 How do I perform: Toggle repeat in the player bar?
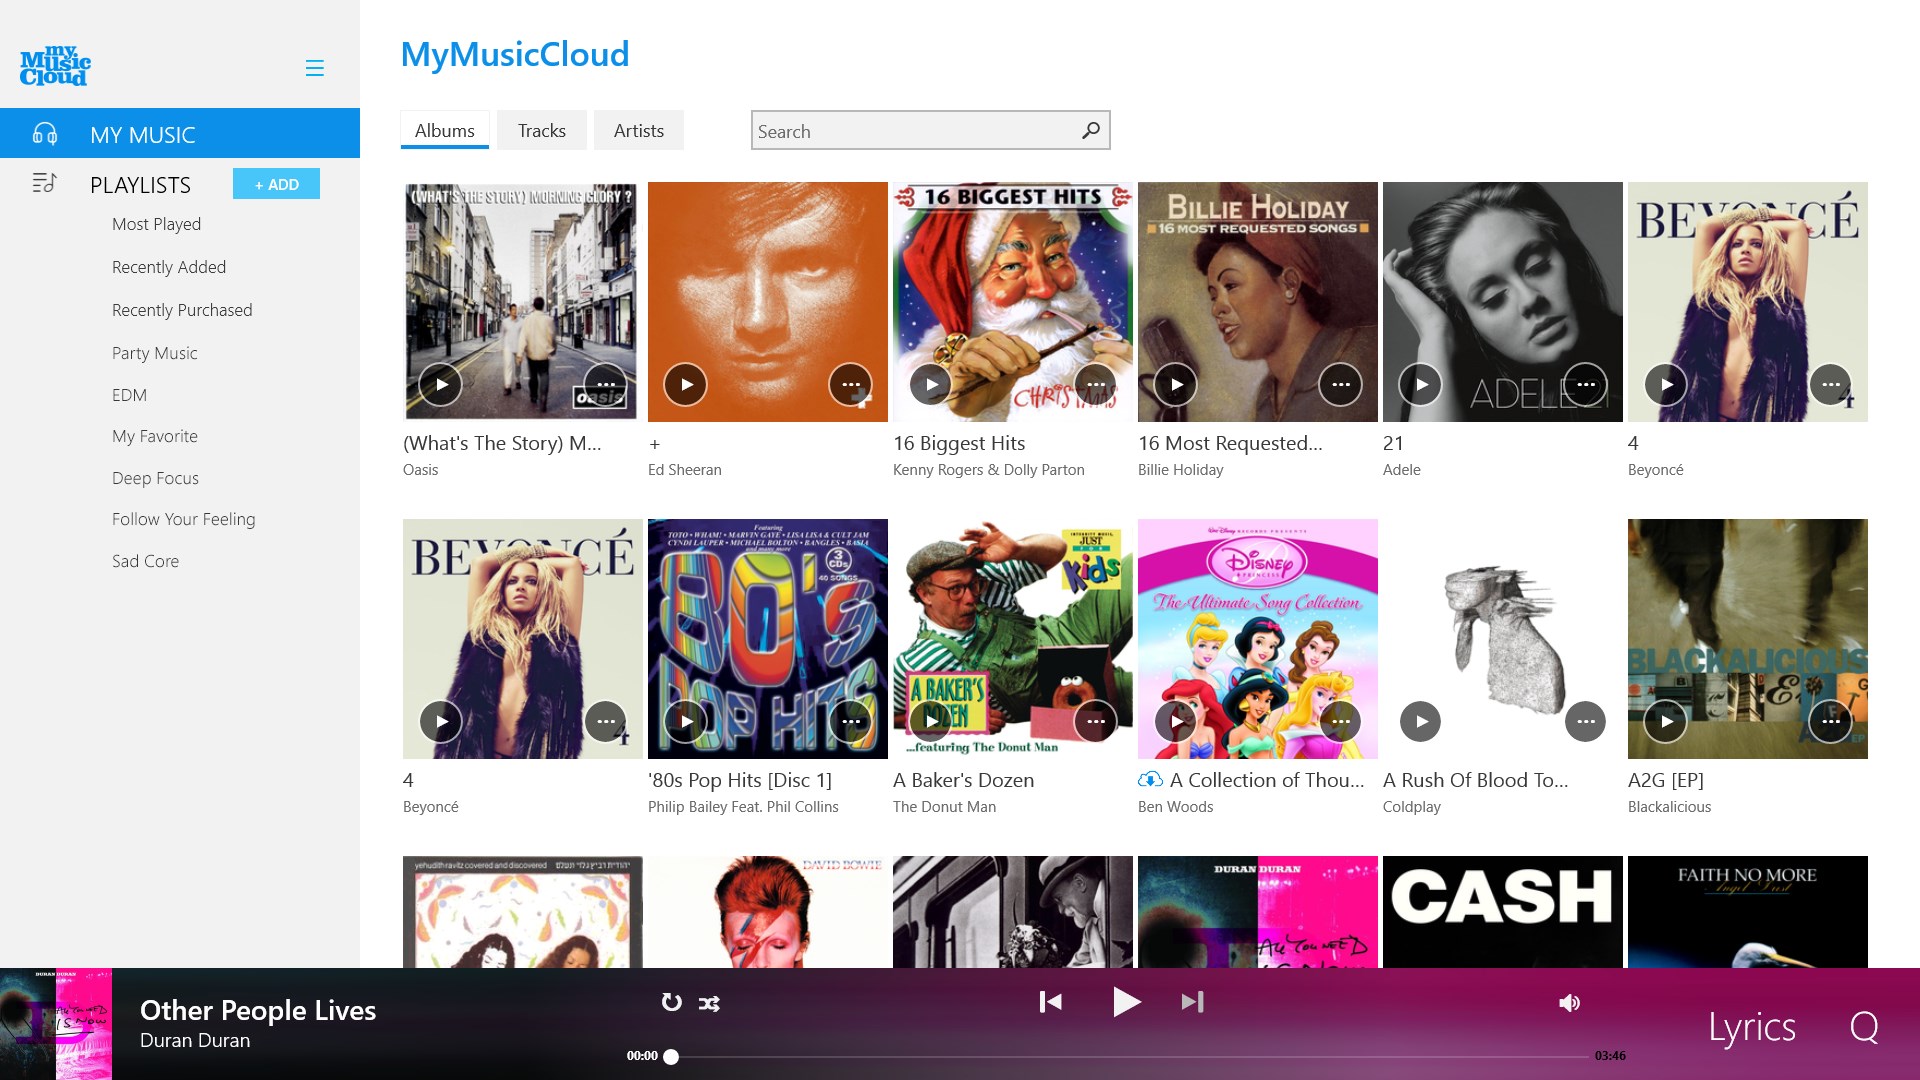(x=671, y=1002)
